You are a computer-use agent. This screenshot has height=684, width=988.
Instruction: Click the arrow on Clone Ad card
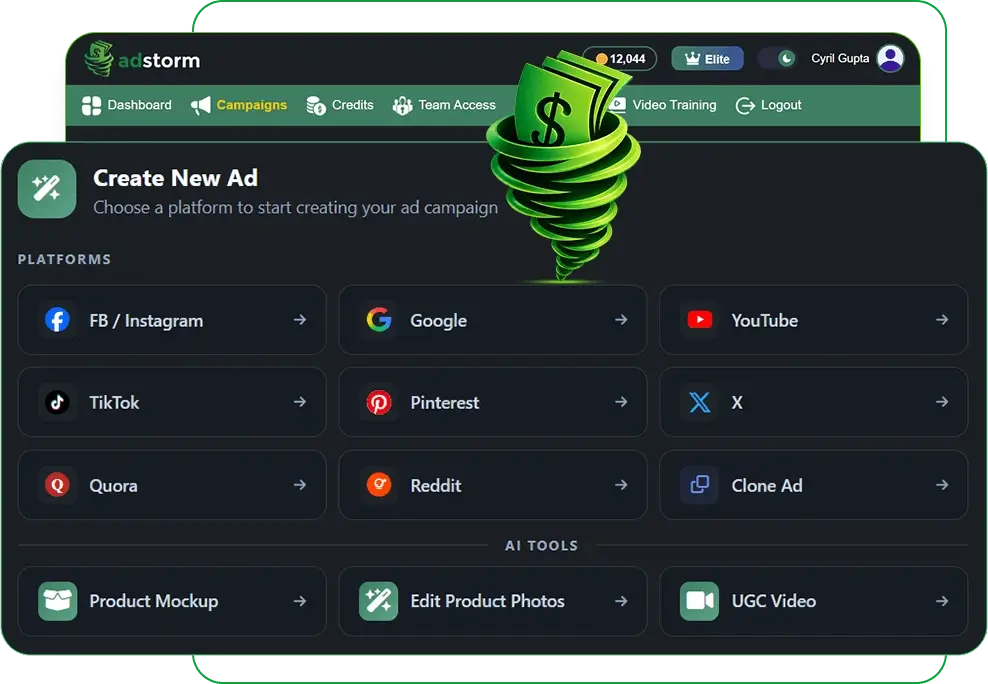[942, 485]
